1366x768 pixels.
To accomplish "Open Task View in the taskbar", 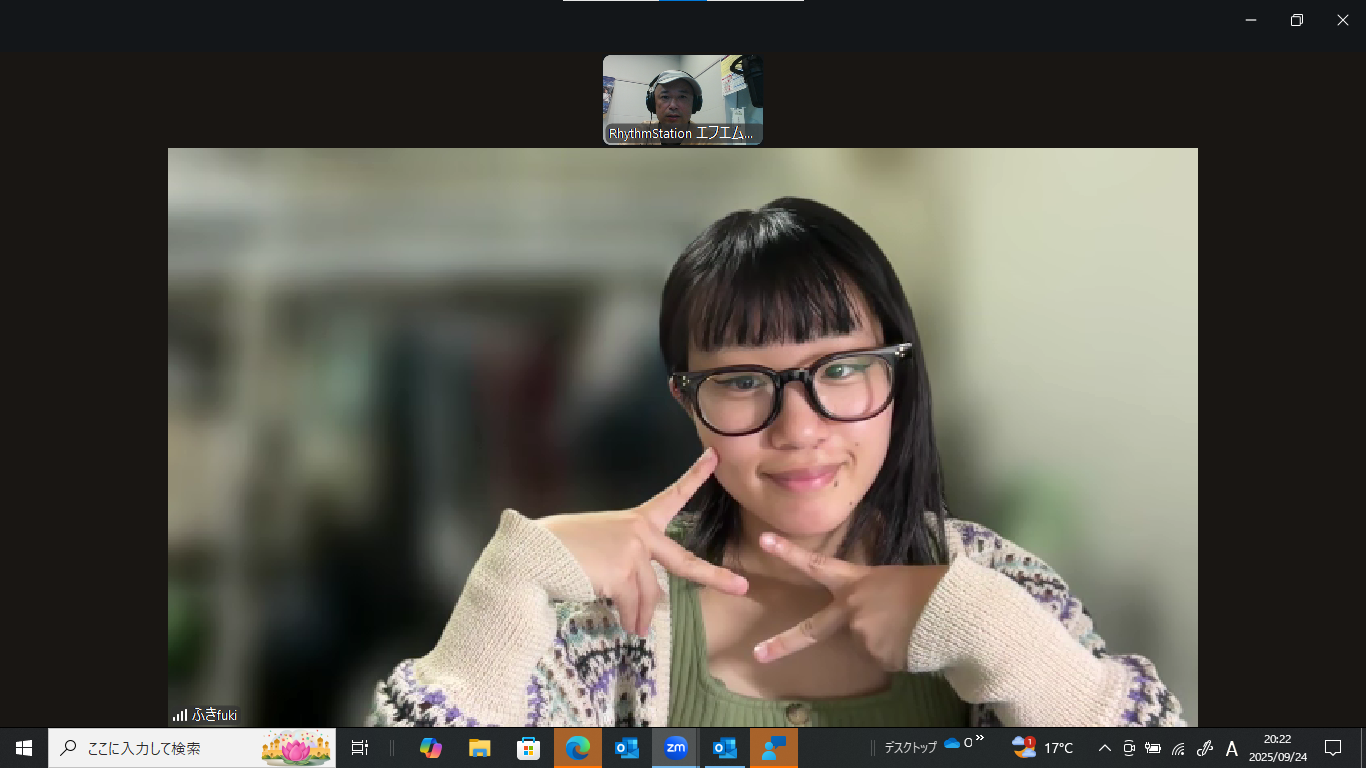I will click(360, 748).
